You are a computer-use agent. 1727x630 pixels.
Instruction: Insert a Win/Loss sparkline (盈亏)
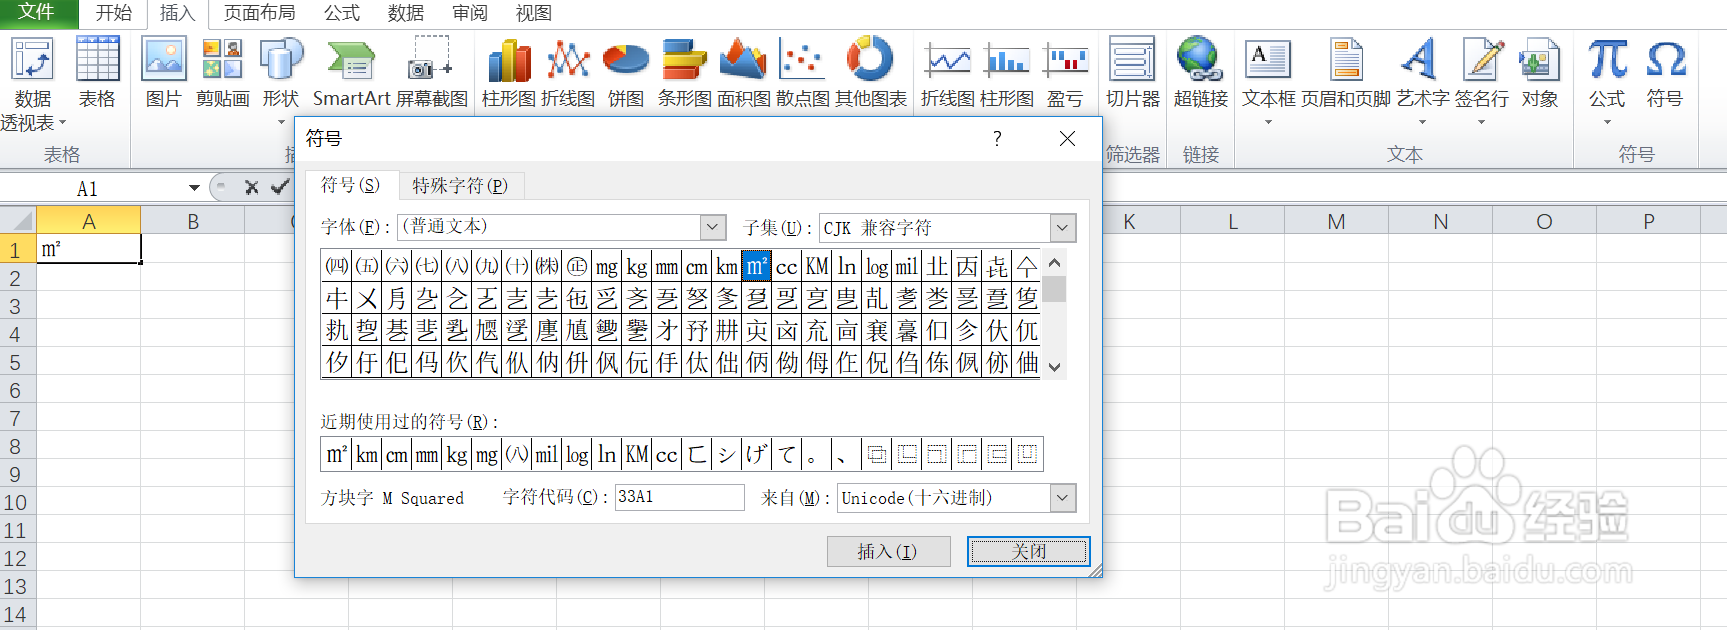[x=1065, y=72]
